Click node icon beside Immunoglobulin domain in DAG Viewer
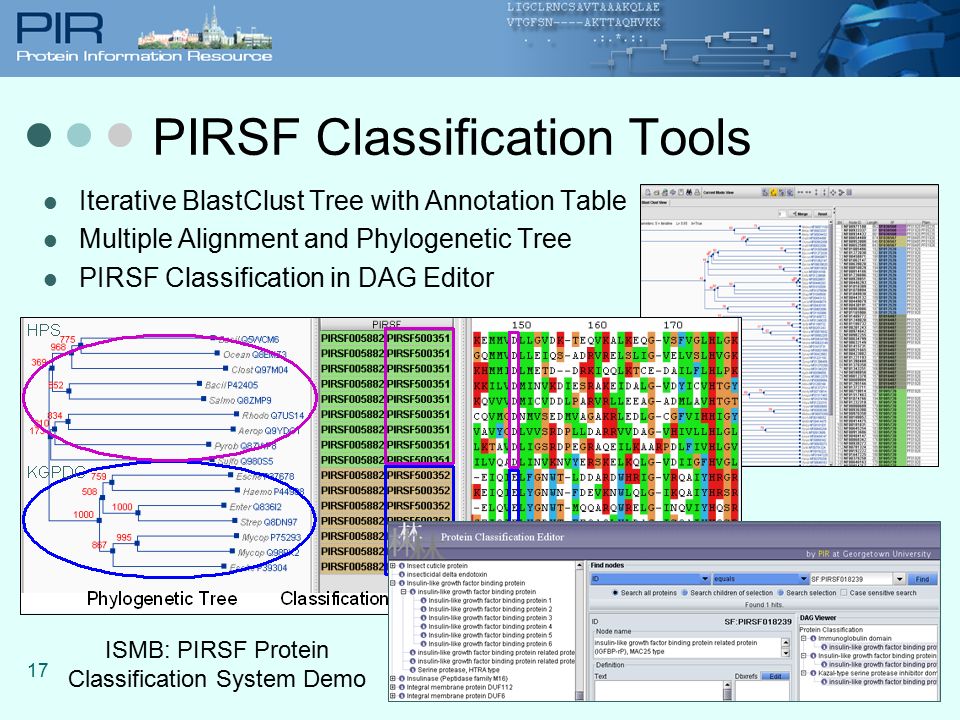 click(x=813, y=638)
